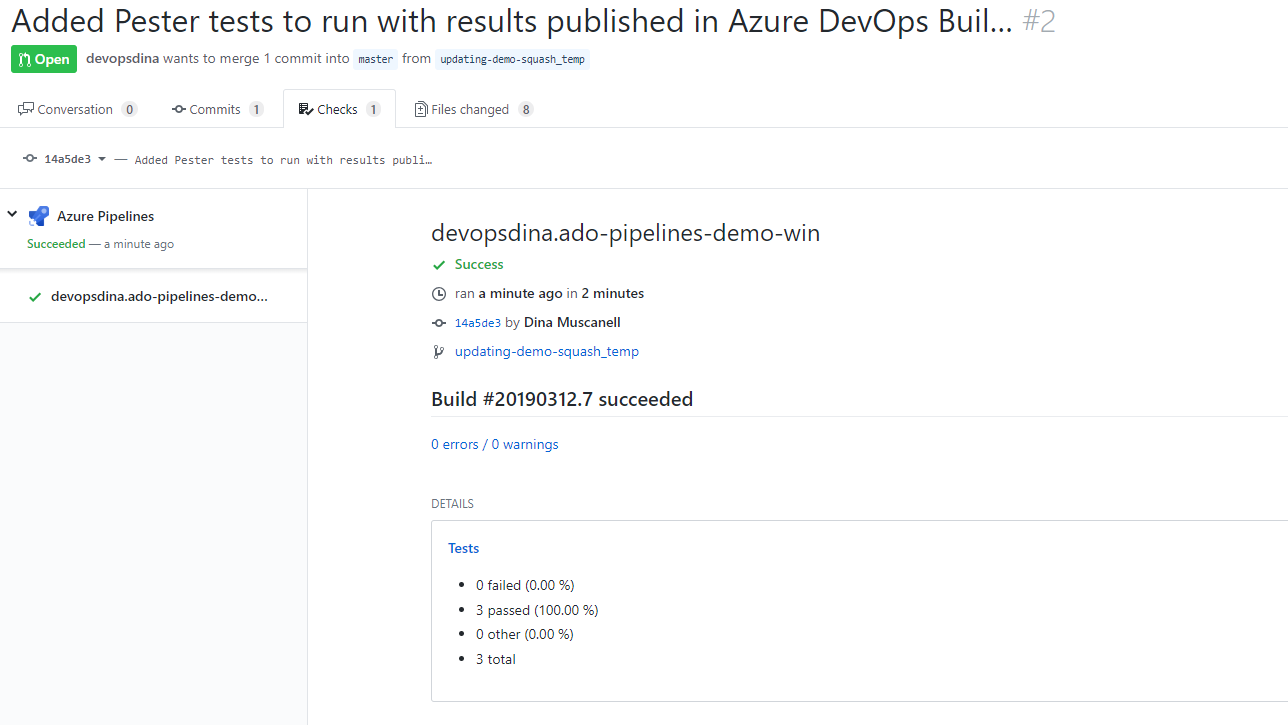Collapse the Azure Pipelines check suite

12,214
